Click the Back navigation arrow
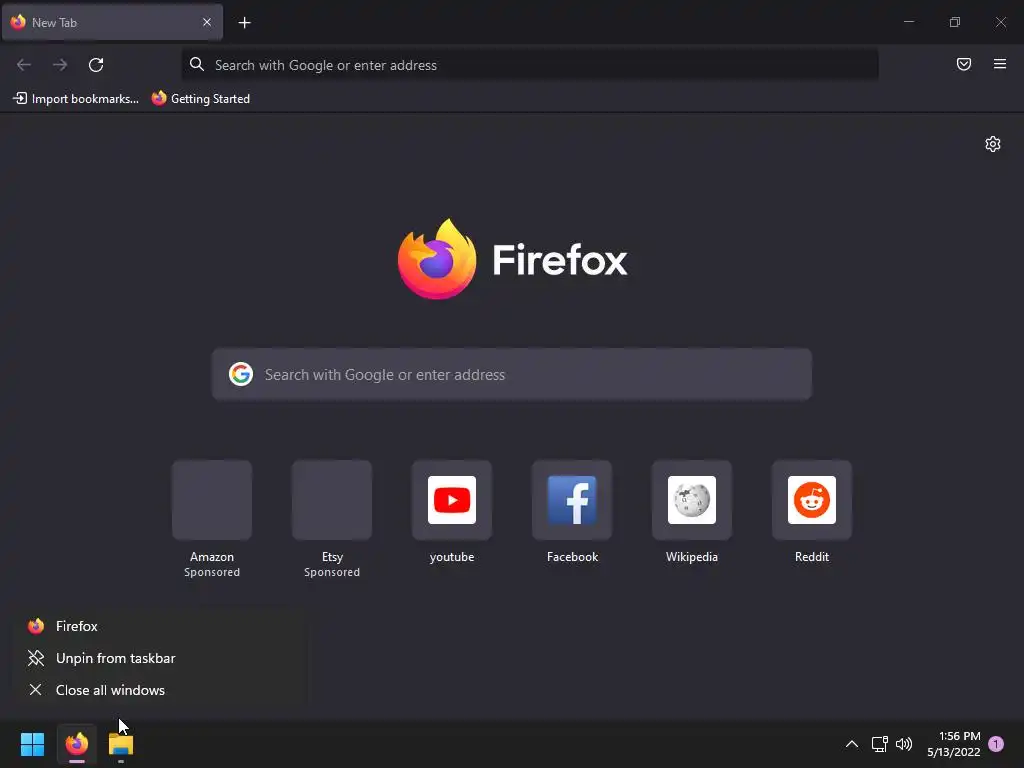 tap(24, 65)
